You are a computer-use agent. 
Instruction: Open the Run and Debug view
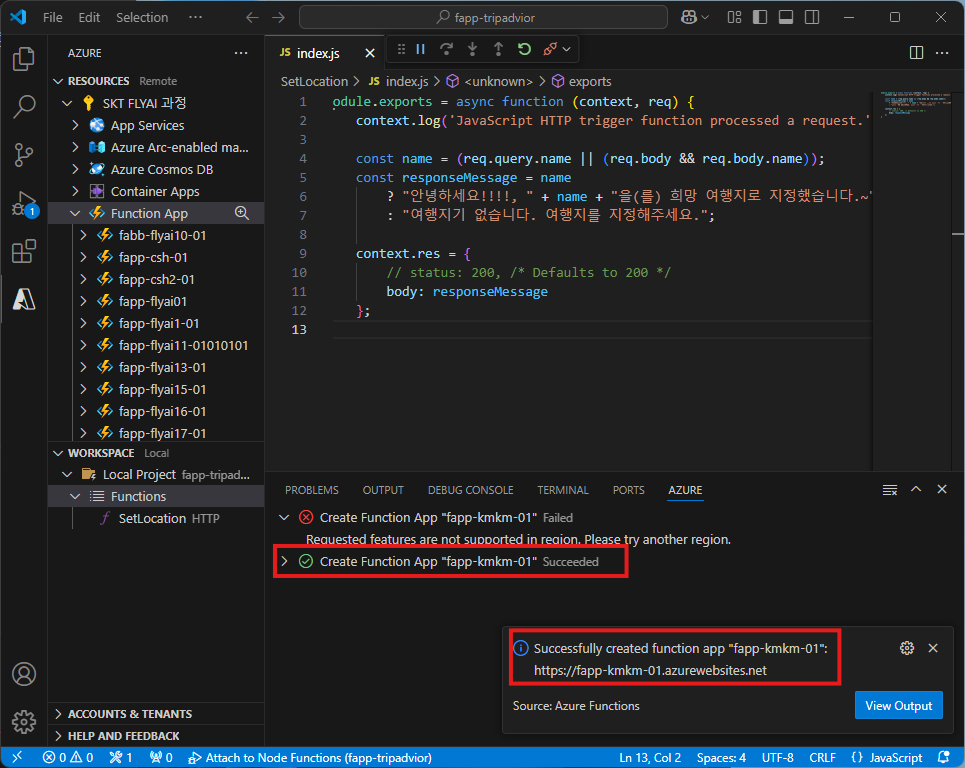(24, 203)
